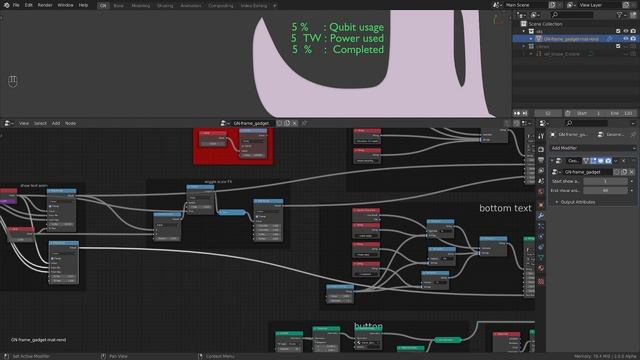Switch to the Modeling workspace tab

pos(140,6)
